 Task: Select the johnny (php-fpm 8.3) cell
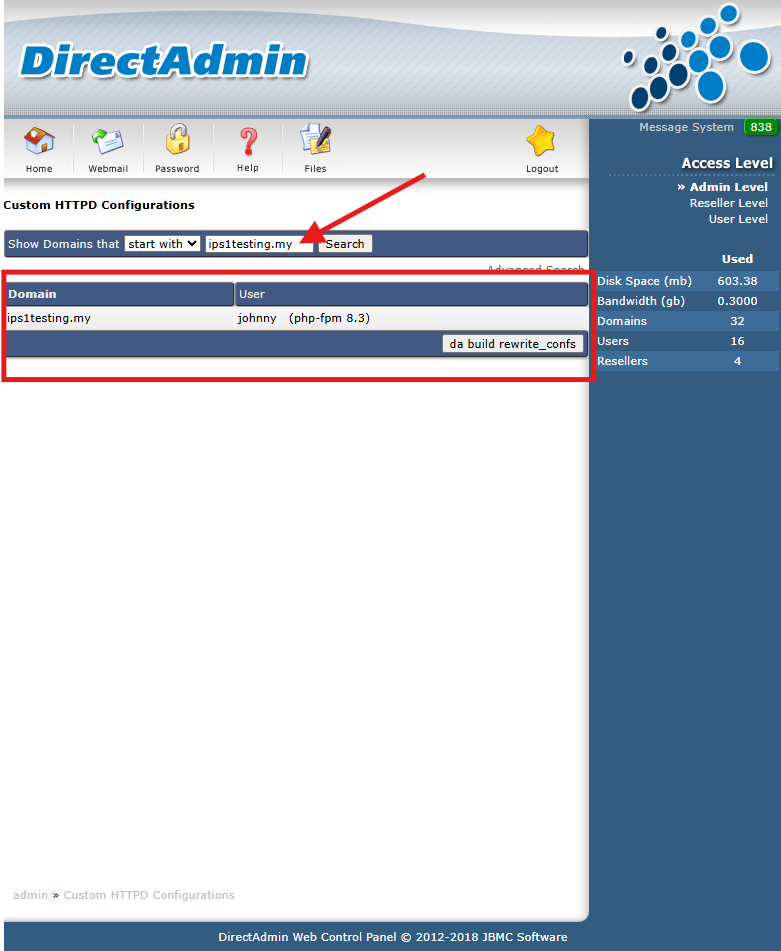pos(411,318)
